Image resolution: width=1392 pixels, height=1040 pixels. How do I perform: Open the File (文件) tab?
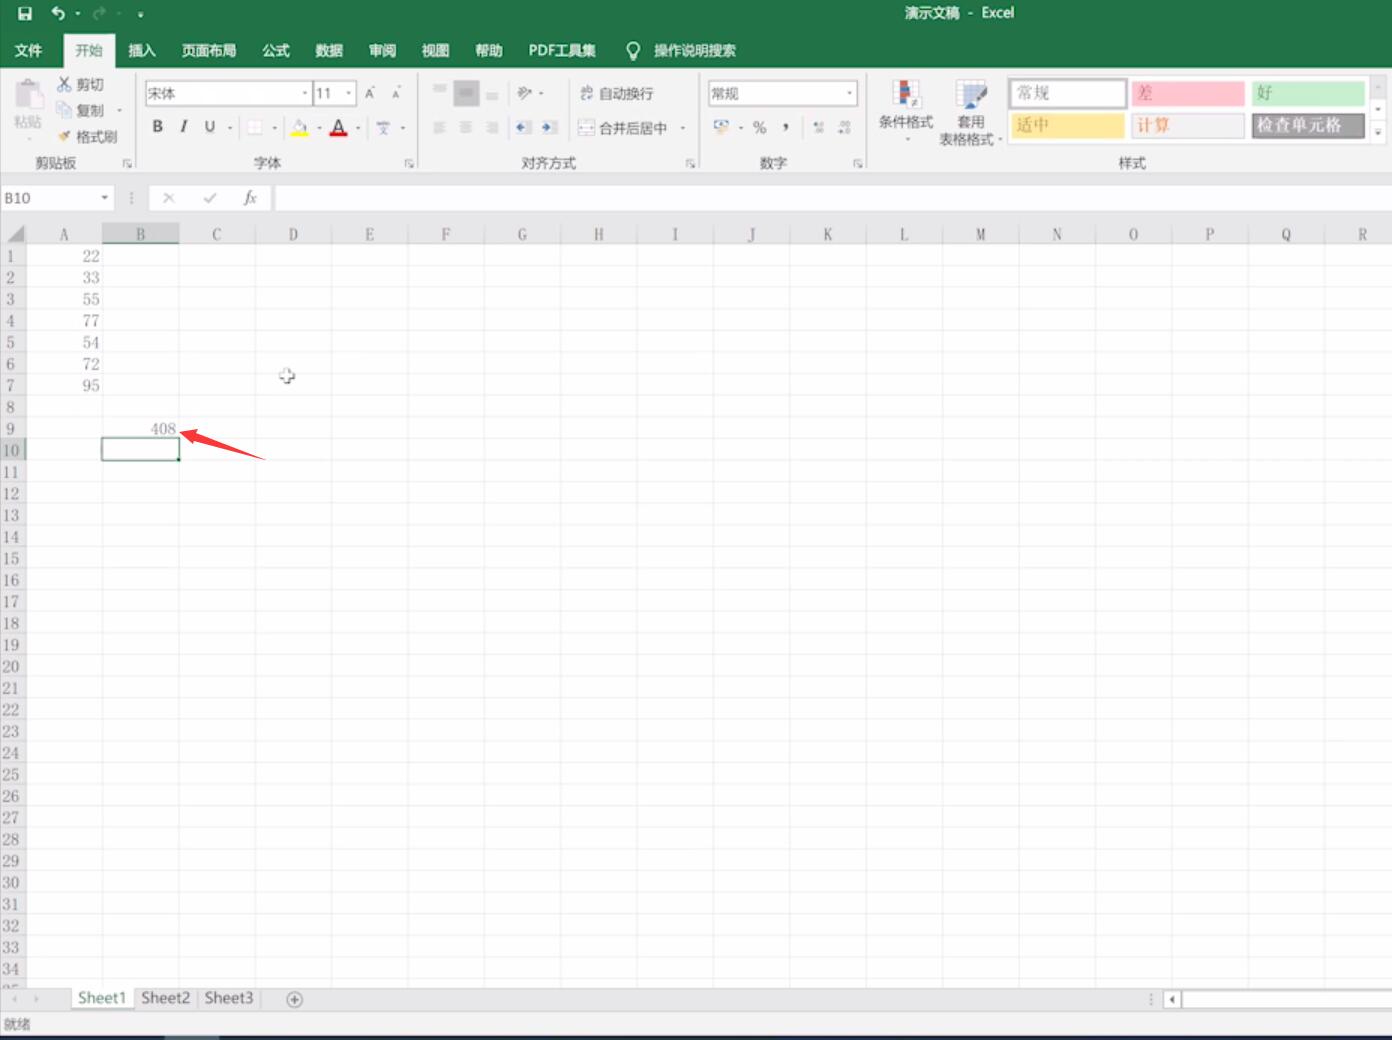(28, 51)
